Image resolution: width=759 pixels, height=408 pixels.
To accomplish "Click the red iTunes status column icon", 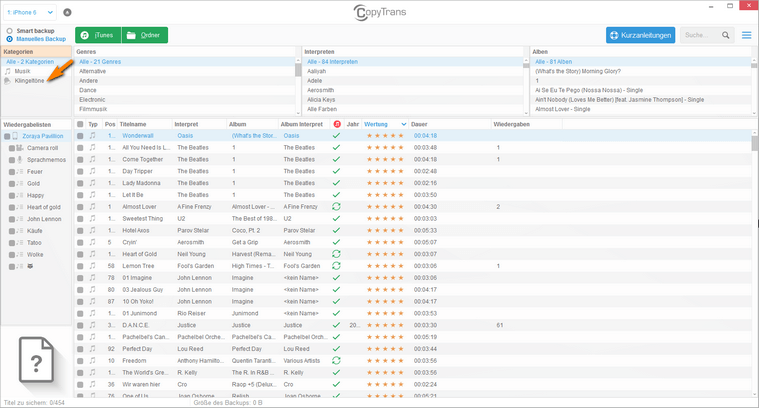I will pyautogui.click(x=337, y=124).
